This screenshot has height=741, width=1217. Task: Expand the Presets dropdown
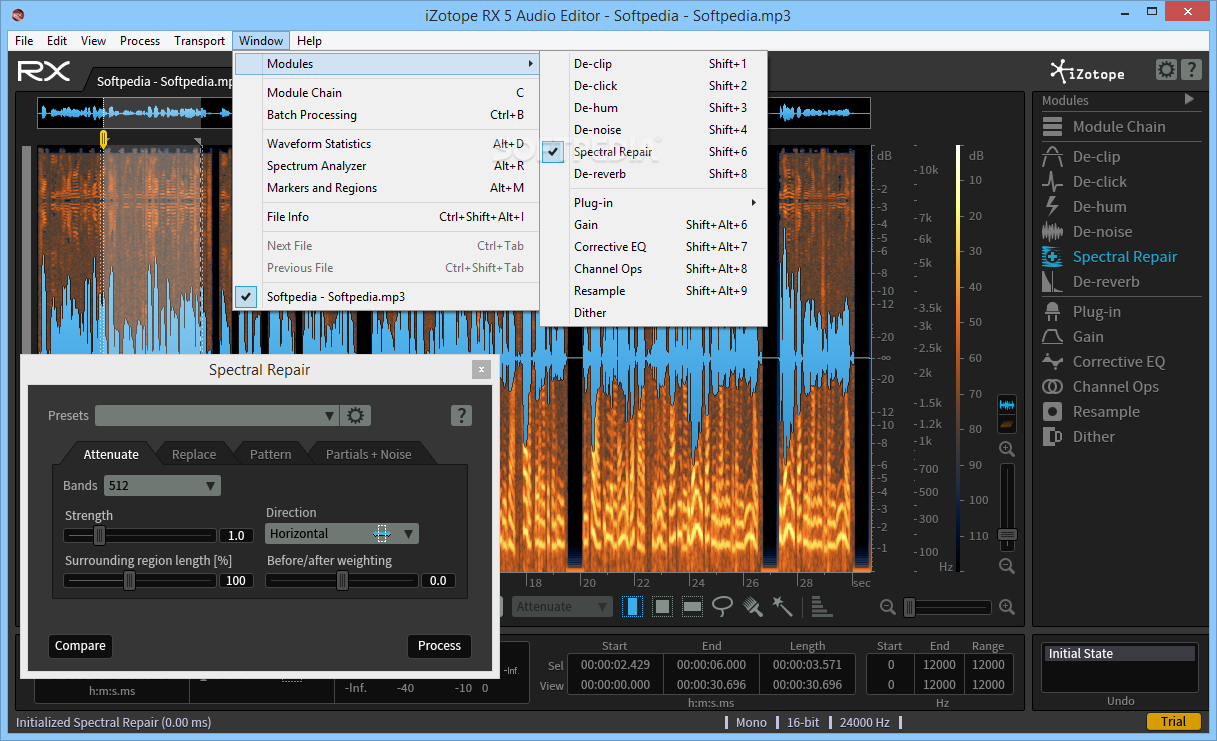pyautogui.click(x=218, y=416)
